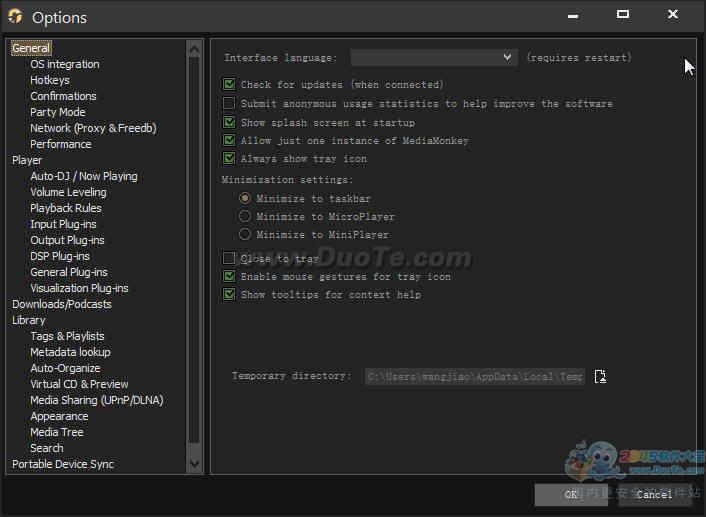Select Minimize to taskbar radio button
706x517 pixels.
tap(244, 198)
